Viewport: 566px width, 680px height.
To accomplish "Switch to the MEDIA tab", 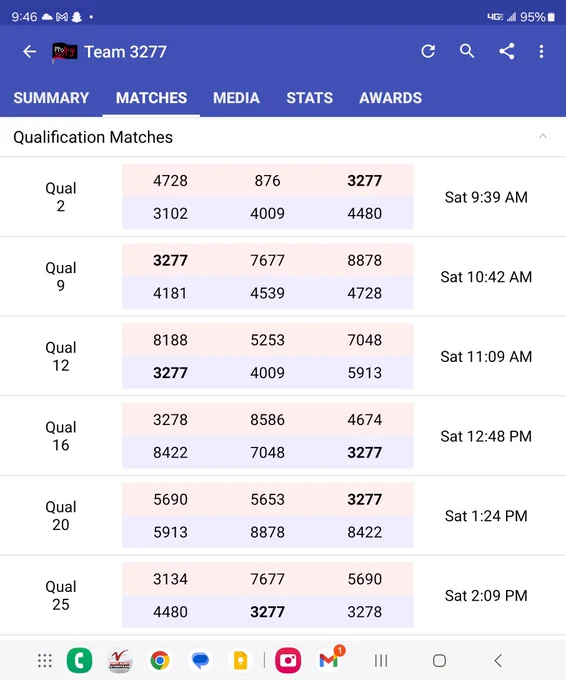I will coord(236,98).
